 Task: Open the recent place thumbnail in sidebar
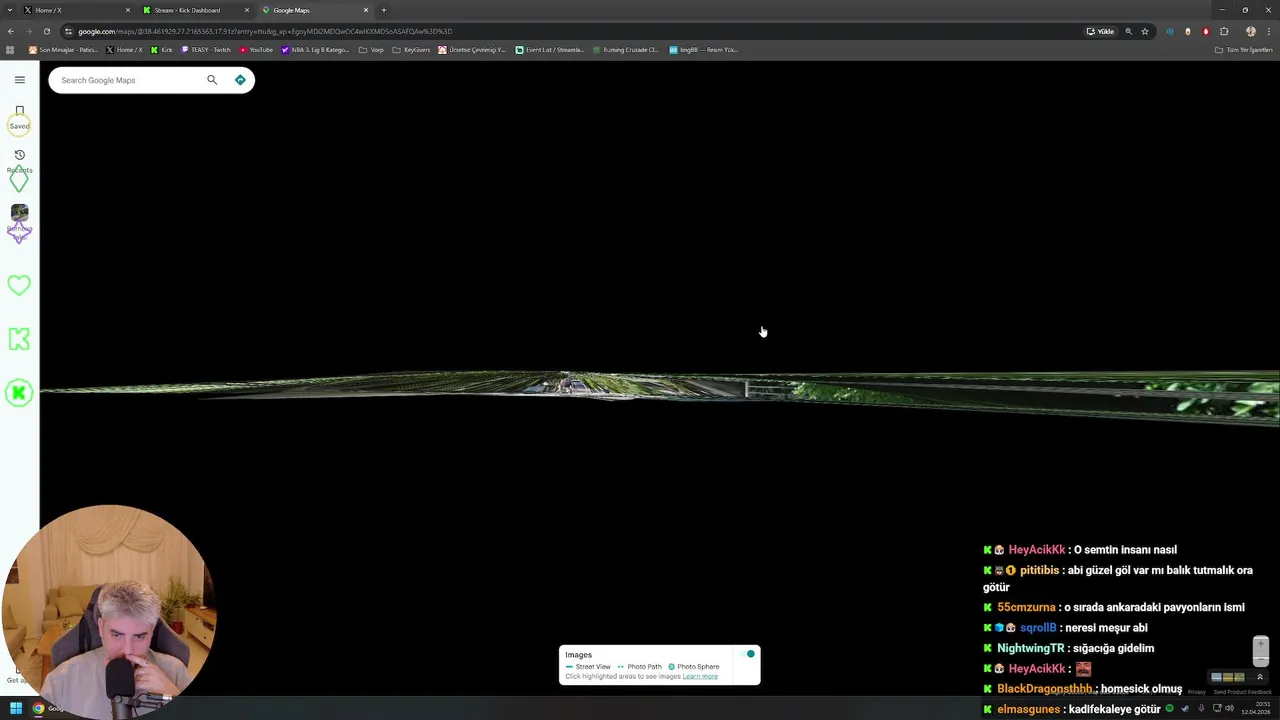[19, 213]
